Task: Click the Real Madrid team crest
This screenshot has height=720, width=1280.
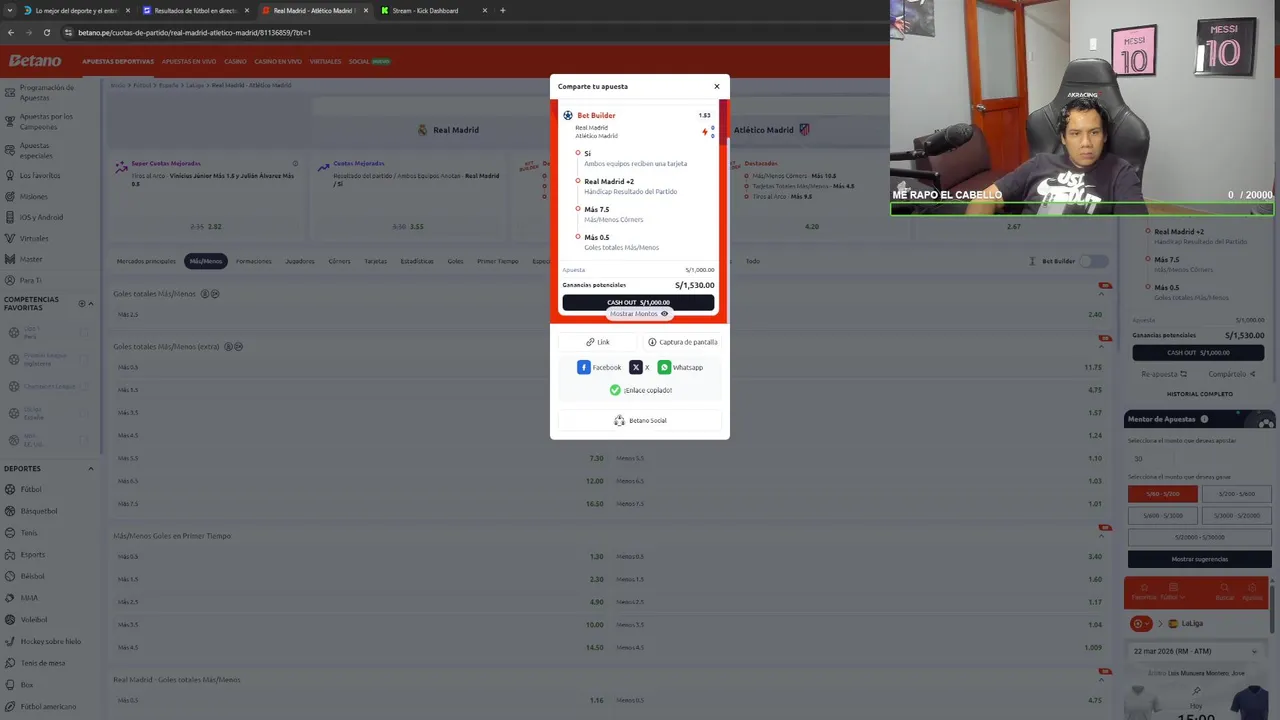Action: click(422, 130)
